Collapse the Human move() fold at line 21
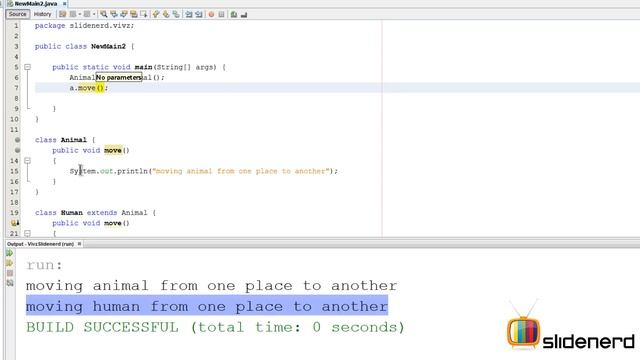The height and width of the screenshot is (360, 640). pyautogui.click(x=27, y=233)
